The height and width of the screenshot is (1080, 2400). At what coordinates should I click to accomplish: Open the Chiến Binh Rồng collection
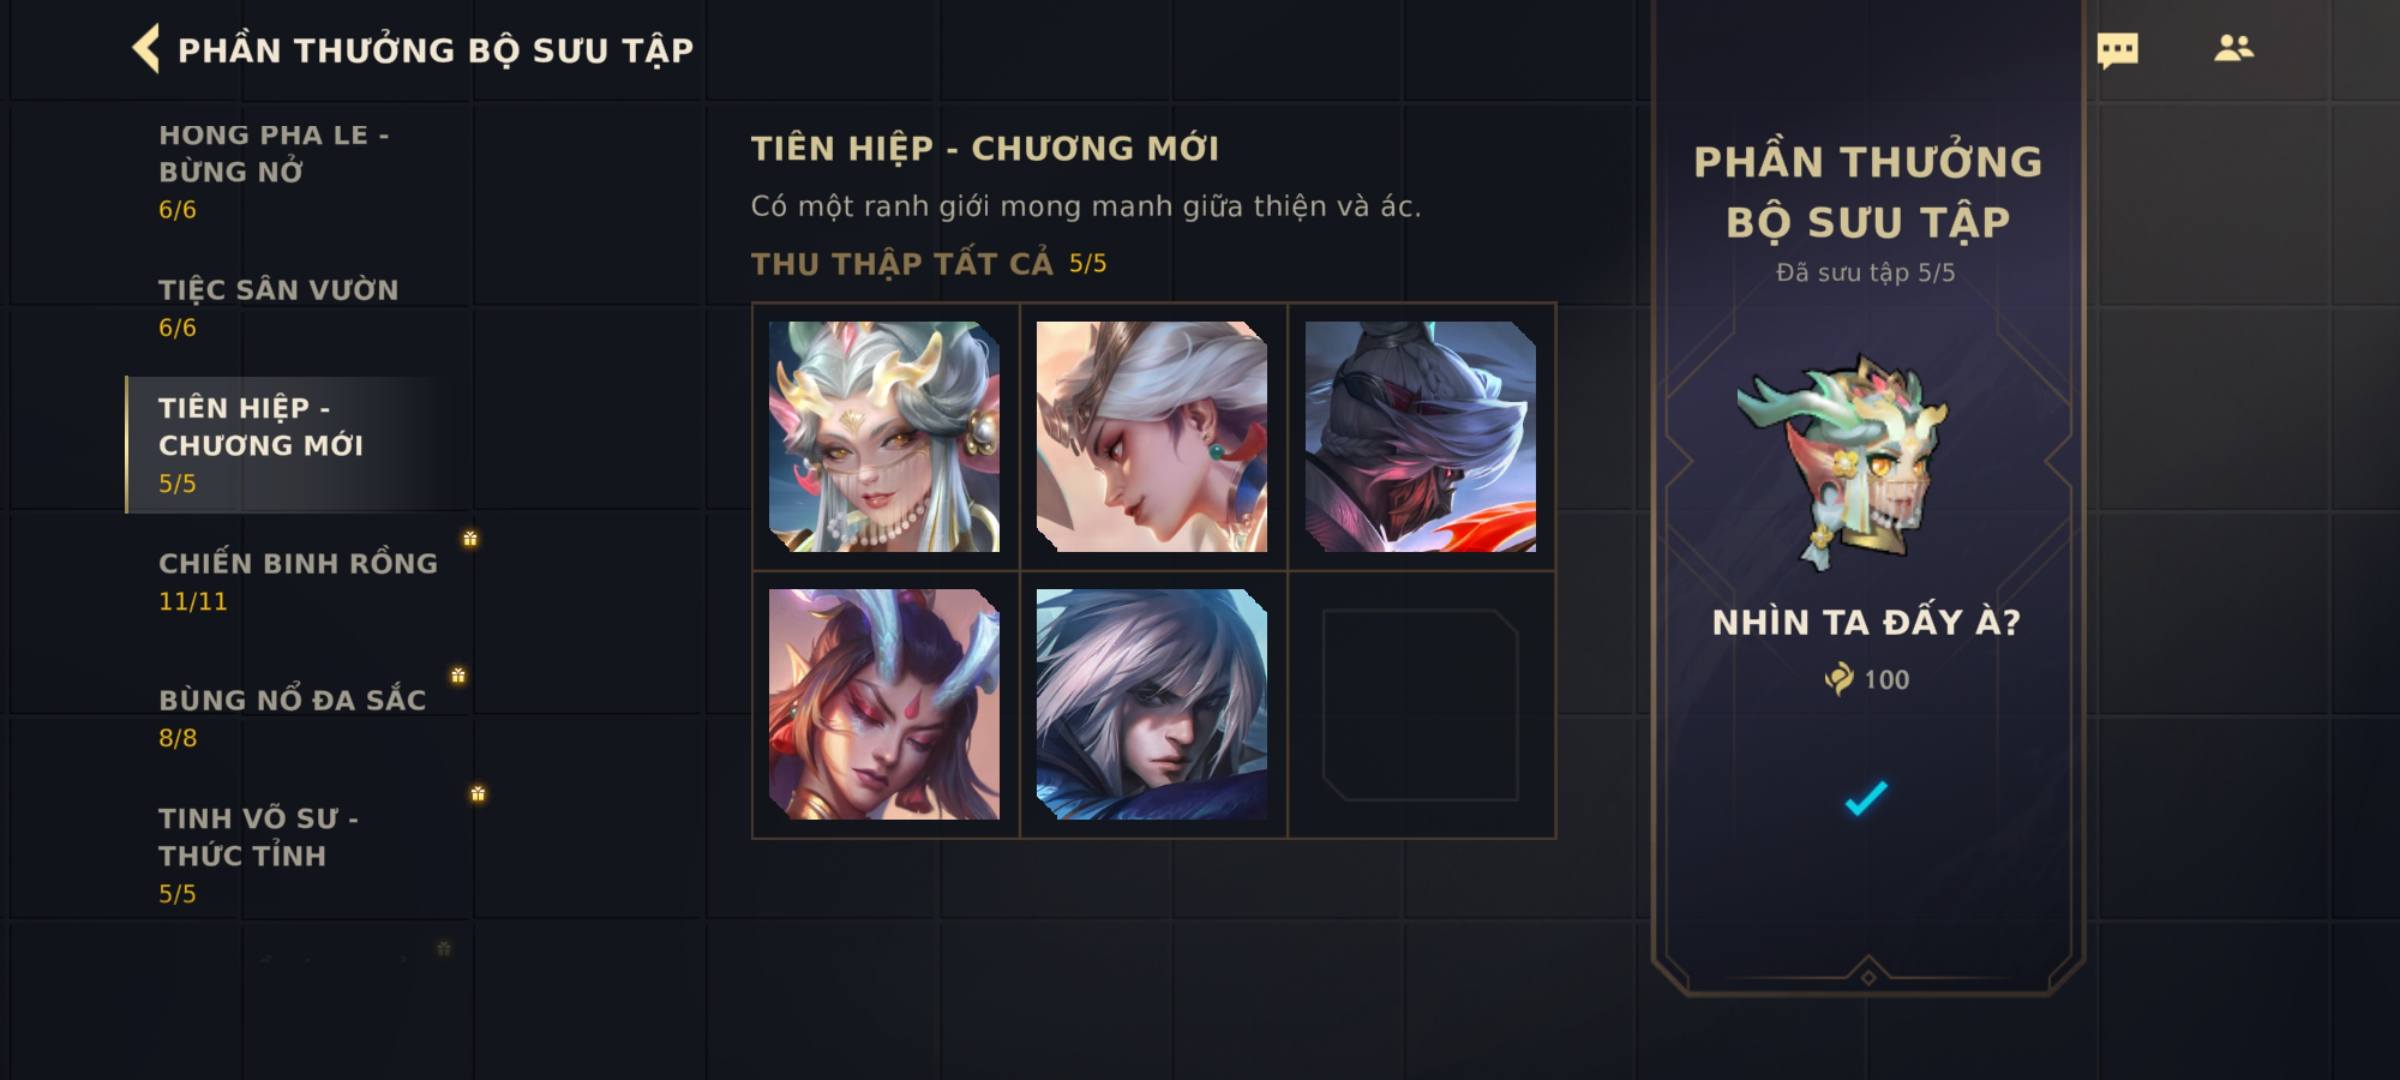(x=290, y=582)
